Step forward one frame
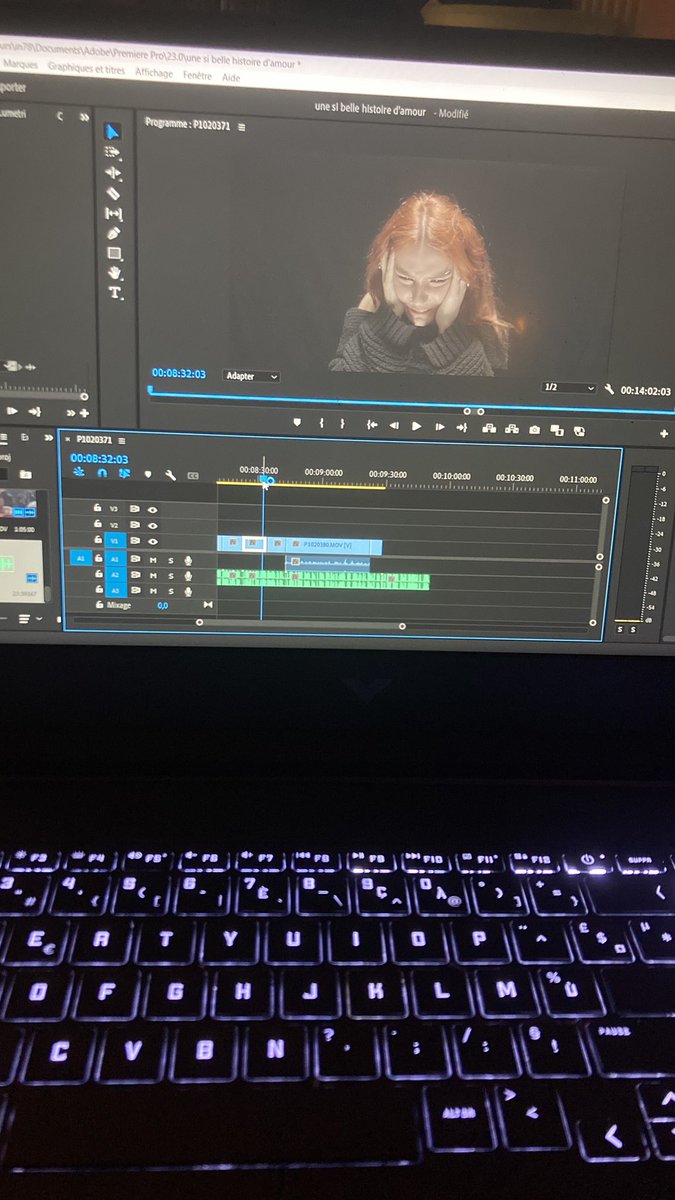Viewport: 675px width, 1200px height. pos(439,427)
